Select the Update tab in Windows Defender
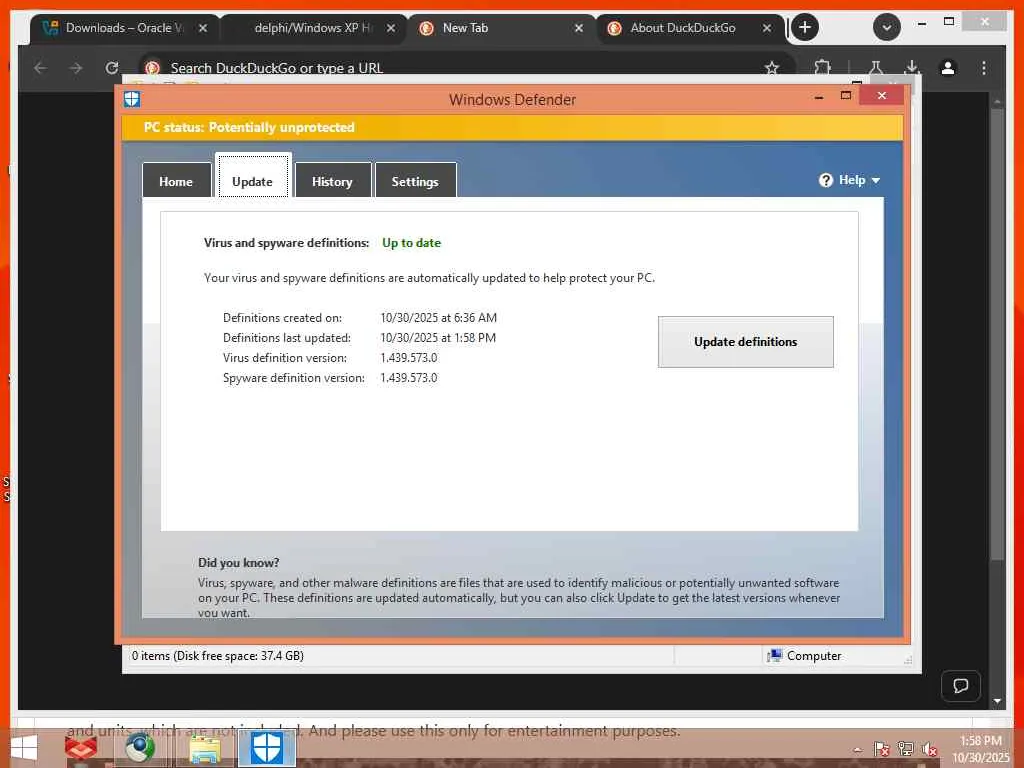 pos(252,181)
